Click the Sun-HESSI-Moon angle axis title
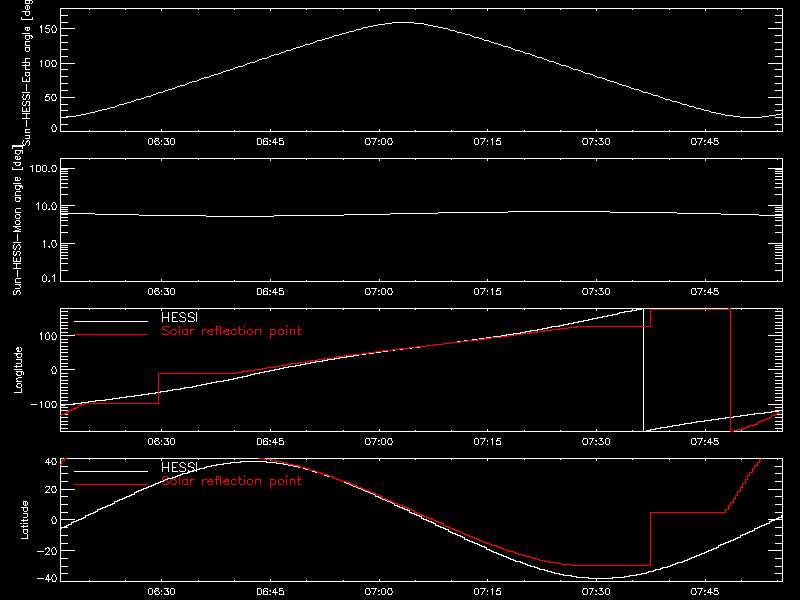Viewport: 800px width, 600px height. (x=17, y=222)
